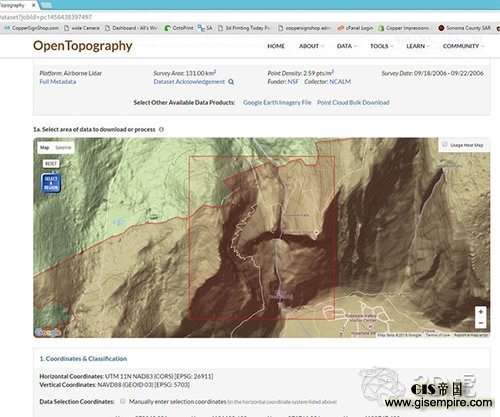This screenshot has height=417, width=500.
Task: Expand the LEARN menu
Action: click(x=417, y=46)
